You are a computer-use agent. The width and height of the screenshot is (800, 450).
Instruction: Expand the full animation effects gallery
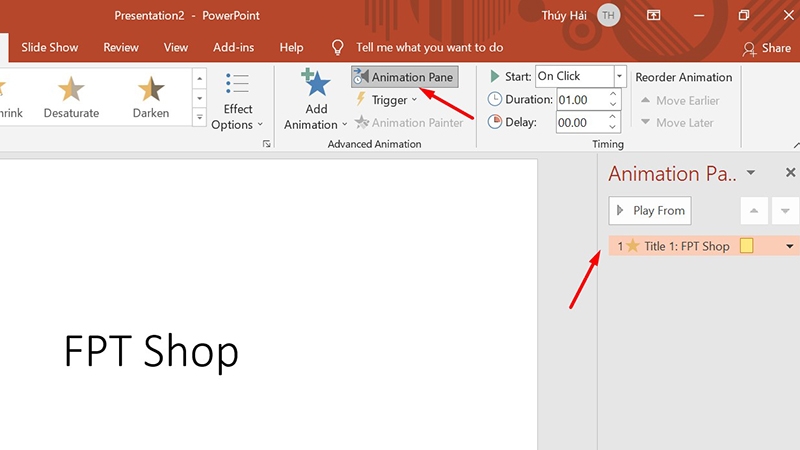click(199, 117)
